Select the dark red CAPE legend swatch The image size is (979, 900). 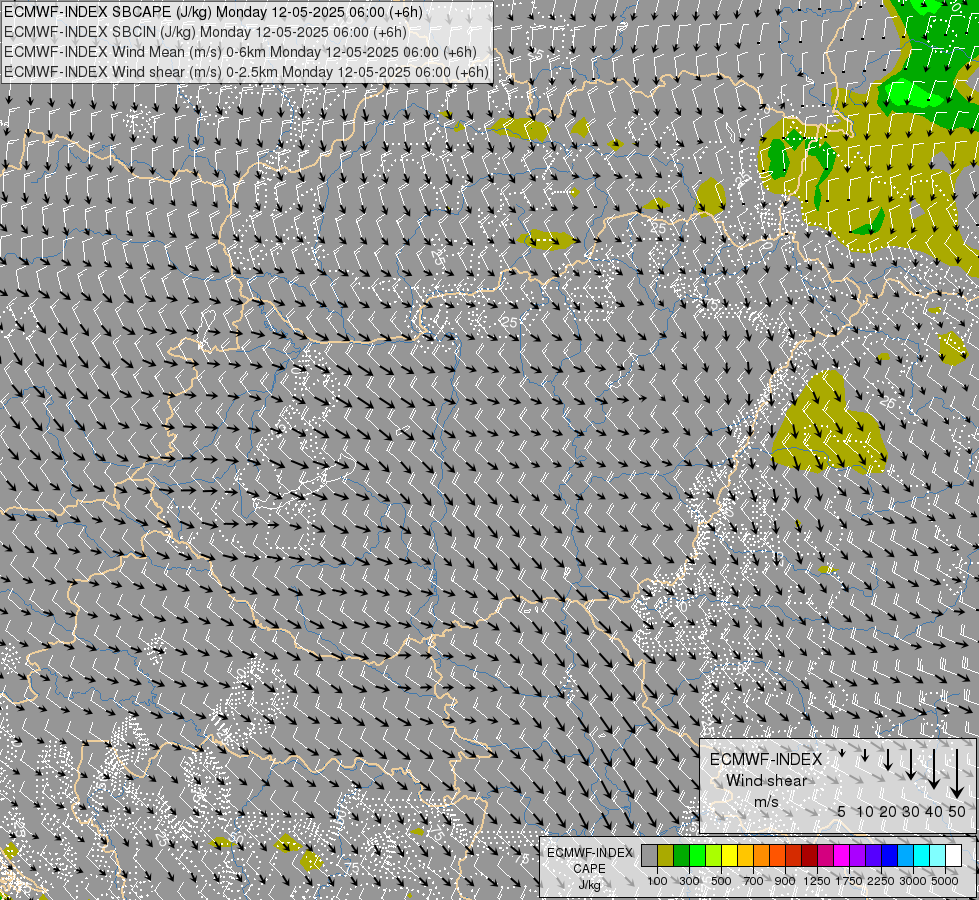click(x=809, y=855)
